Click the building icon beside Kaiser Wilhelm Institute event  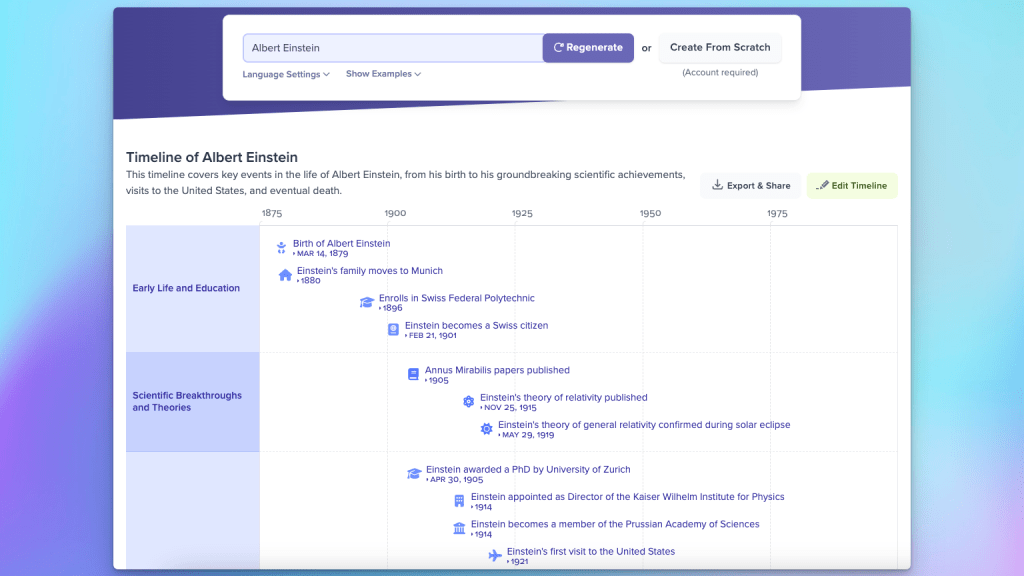459,501
